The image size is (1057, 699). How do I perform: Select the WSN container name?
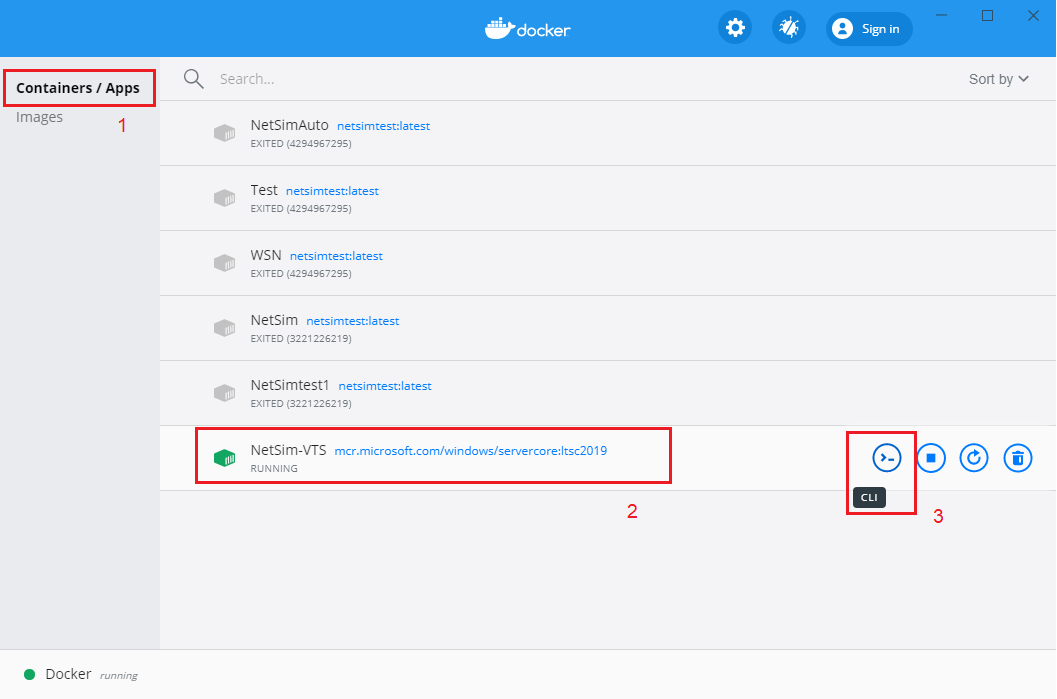[266, 255]
